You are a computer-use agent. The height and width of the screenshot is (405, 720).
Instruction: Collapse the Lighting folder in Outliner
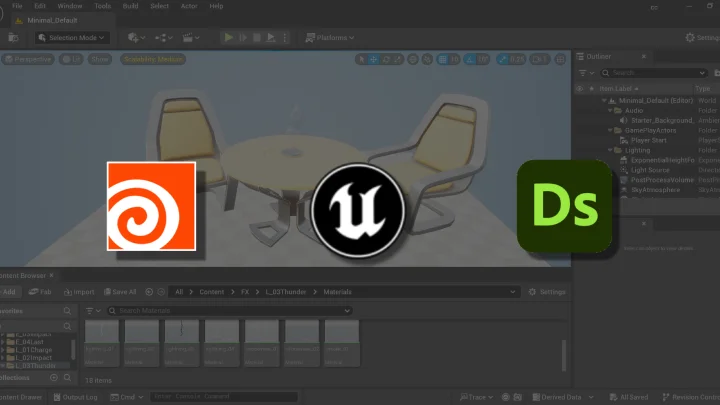(610, 150)
